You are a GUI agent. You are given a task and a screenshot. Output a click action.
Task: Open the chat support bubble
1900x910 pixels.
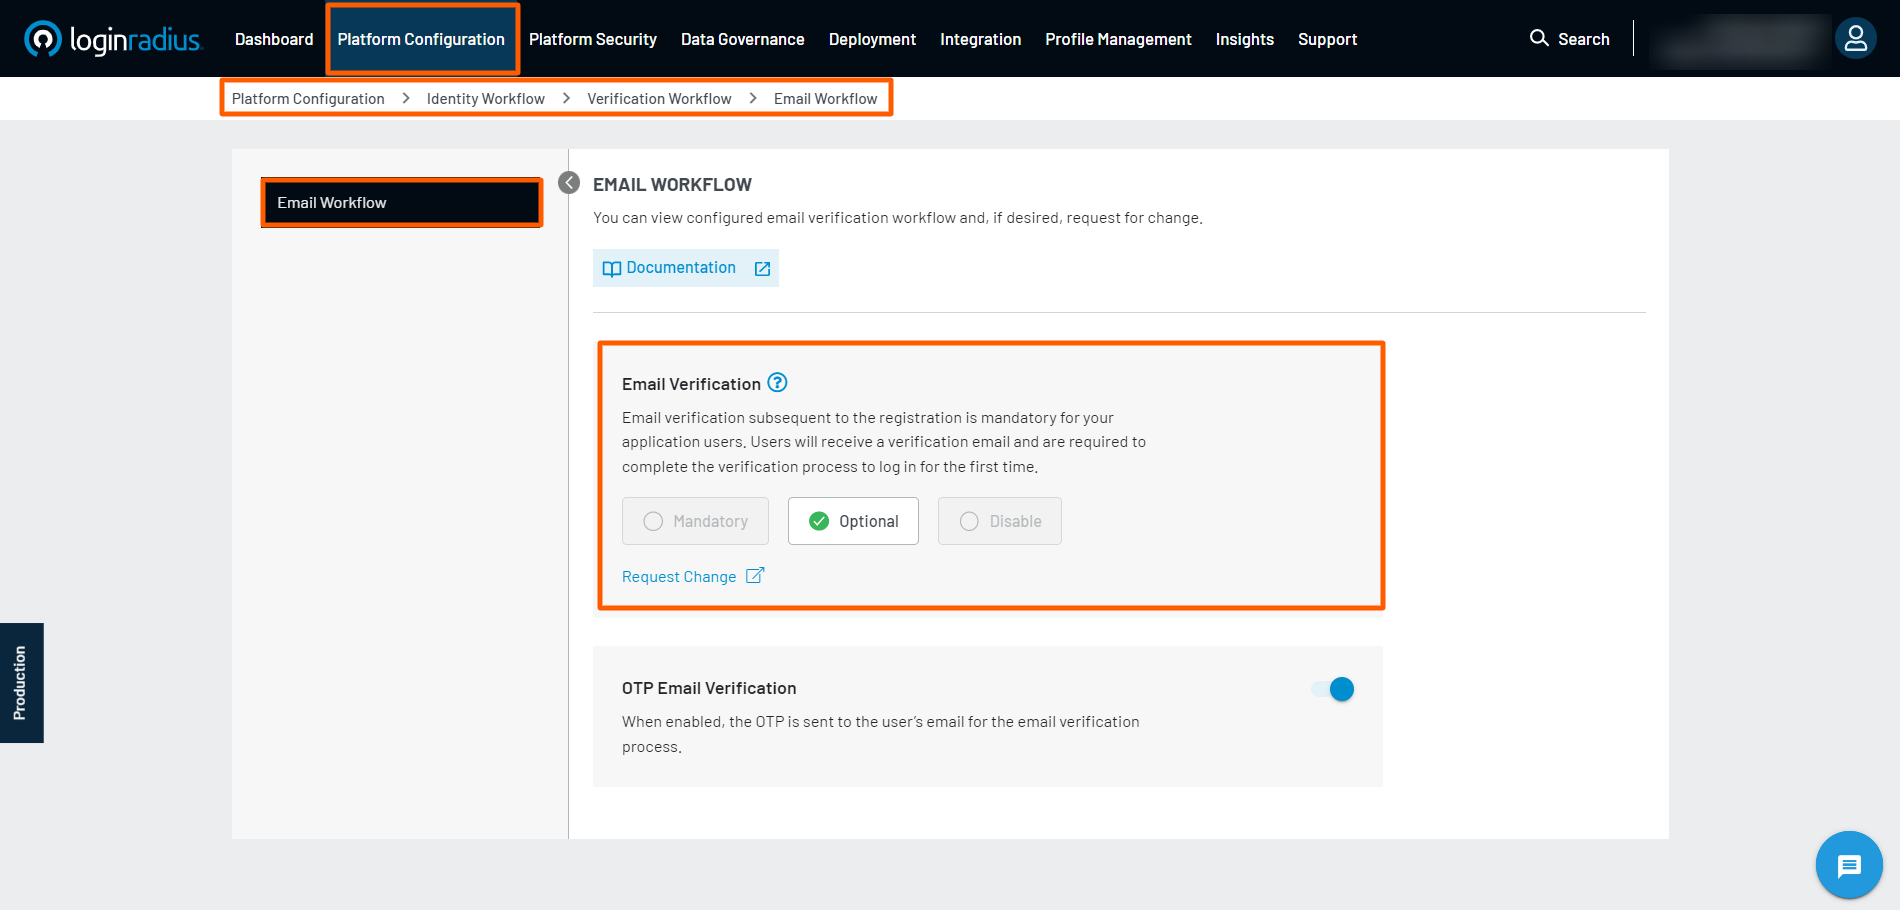pos(1848,865)
